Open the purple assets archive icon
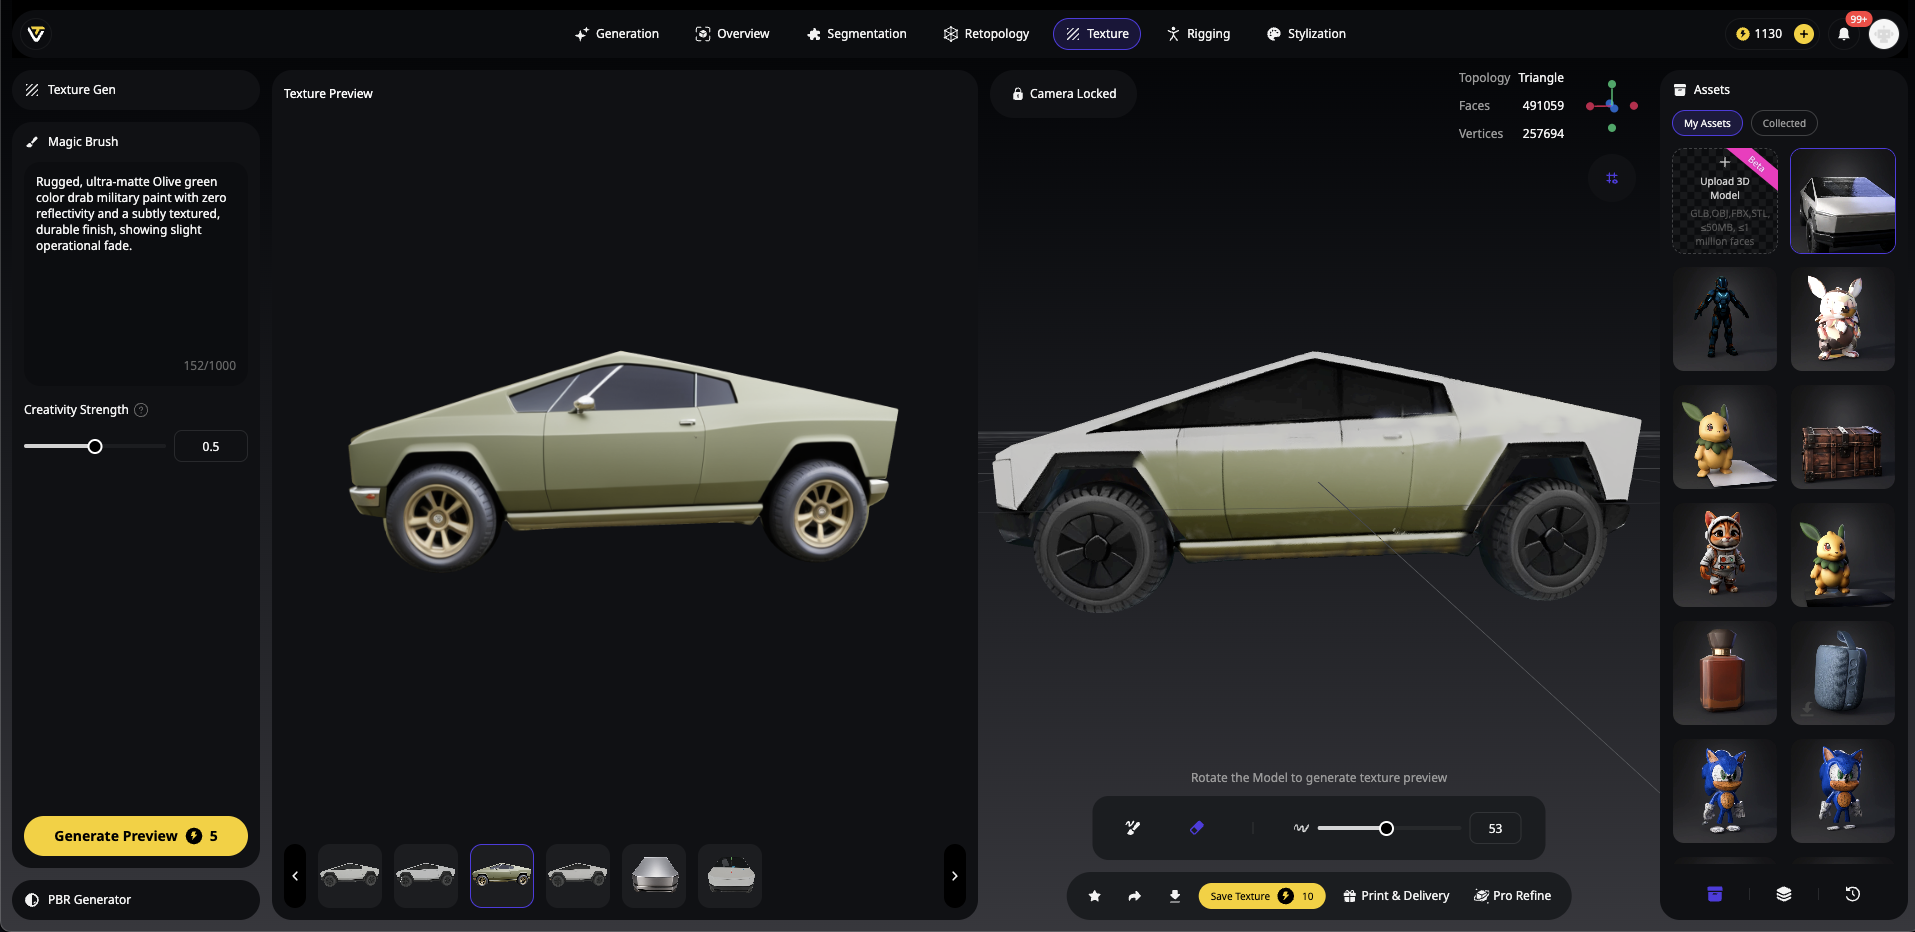1915x932 pixels. click(x=1715, y=894)
